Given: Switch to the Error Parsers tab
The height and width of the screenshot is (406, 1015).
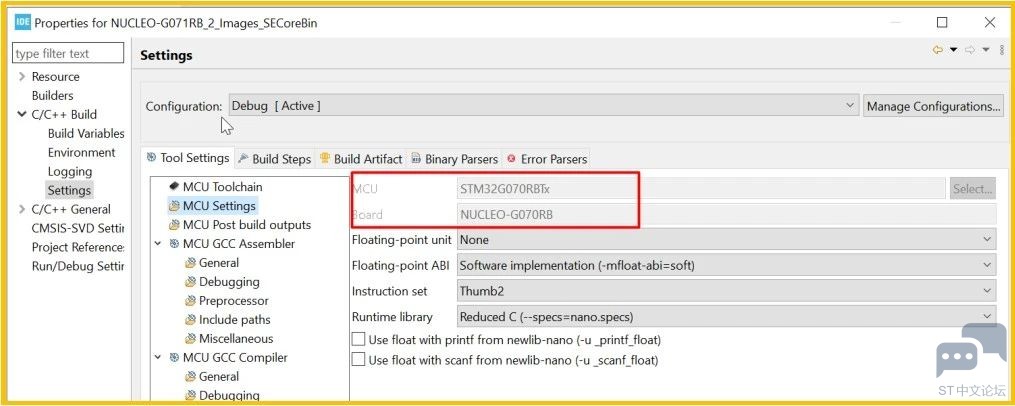Looking at the screenshot, I should [547, 159].
